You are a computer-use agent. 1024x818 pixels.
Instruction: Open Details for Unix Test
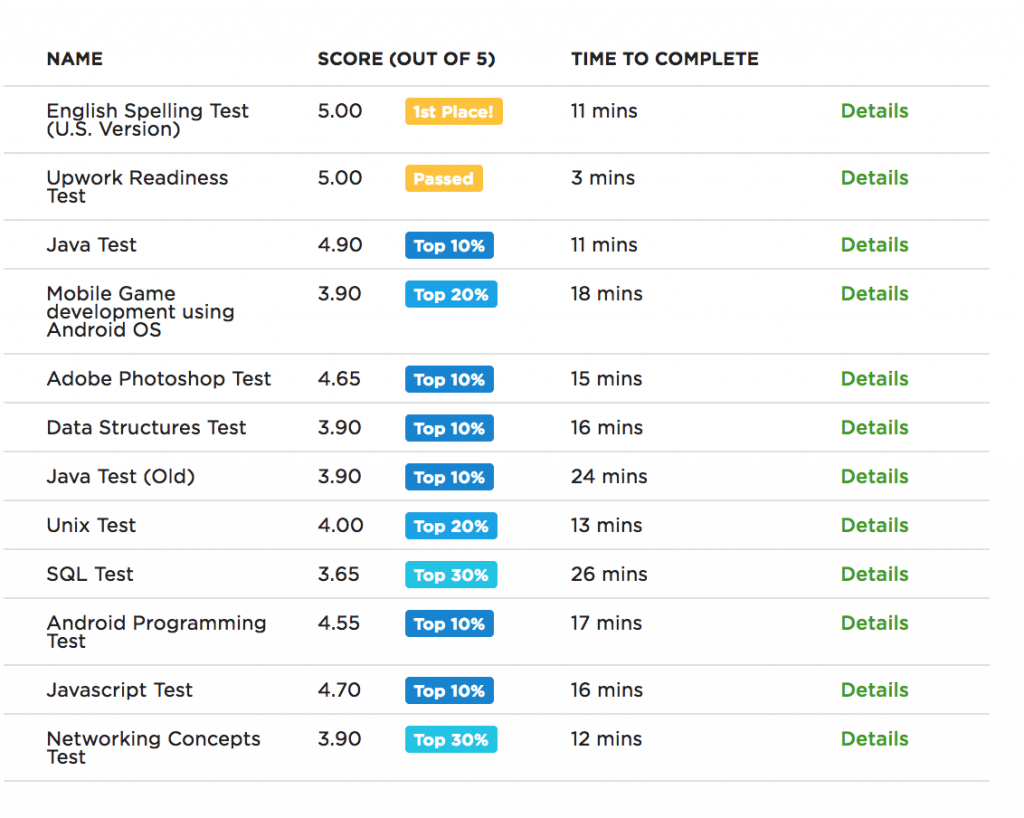pos(874,526)
